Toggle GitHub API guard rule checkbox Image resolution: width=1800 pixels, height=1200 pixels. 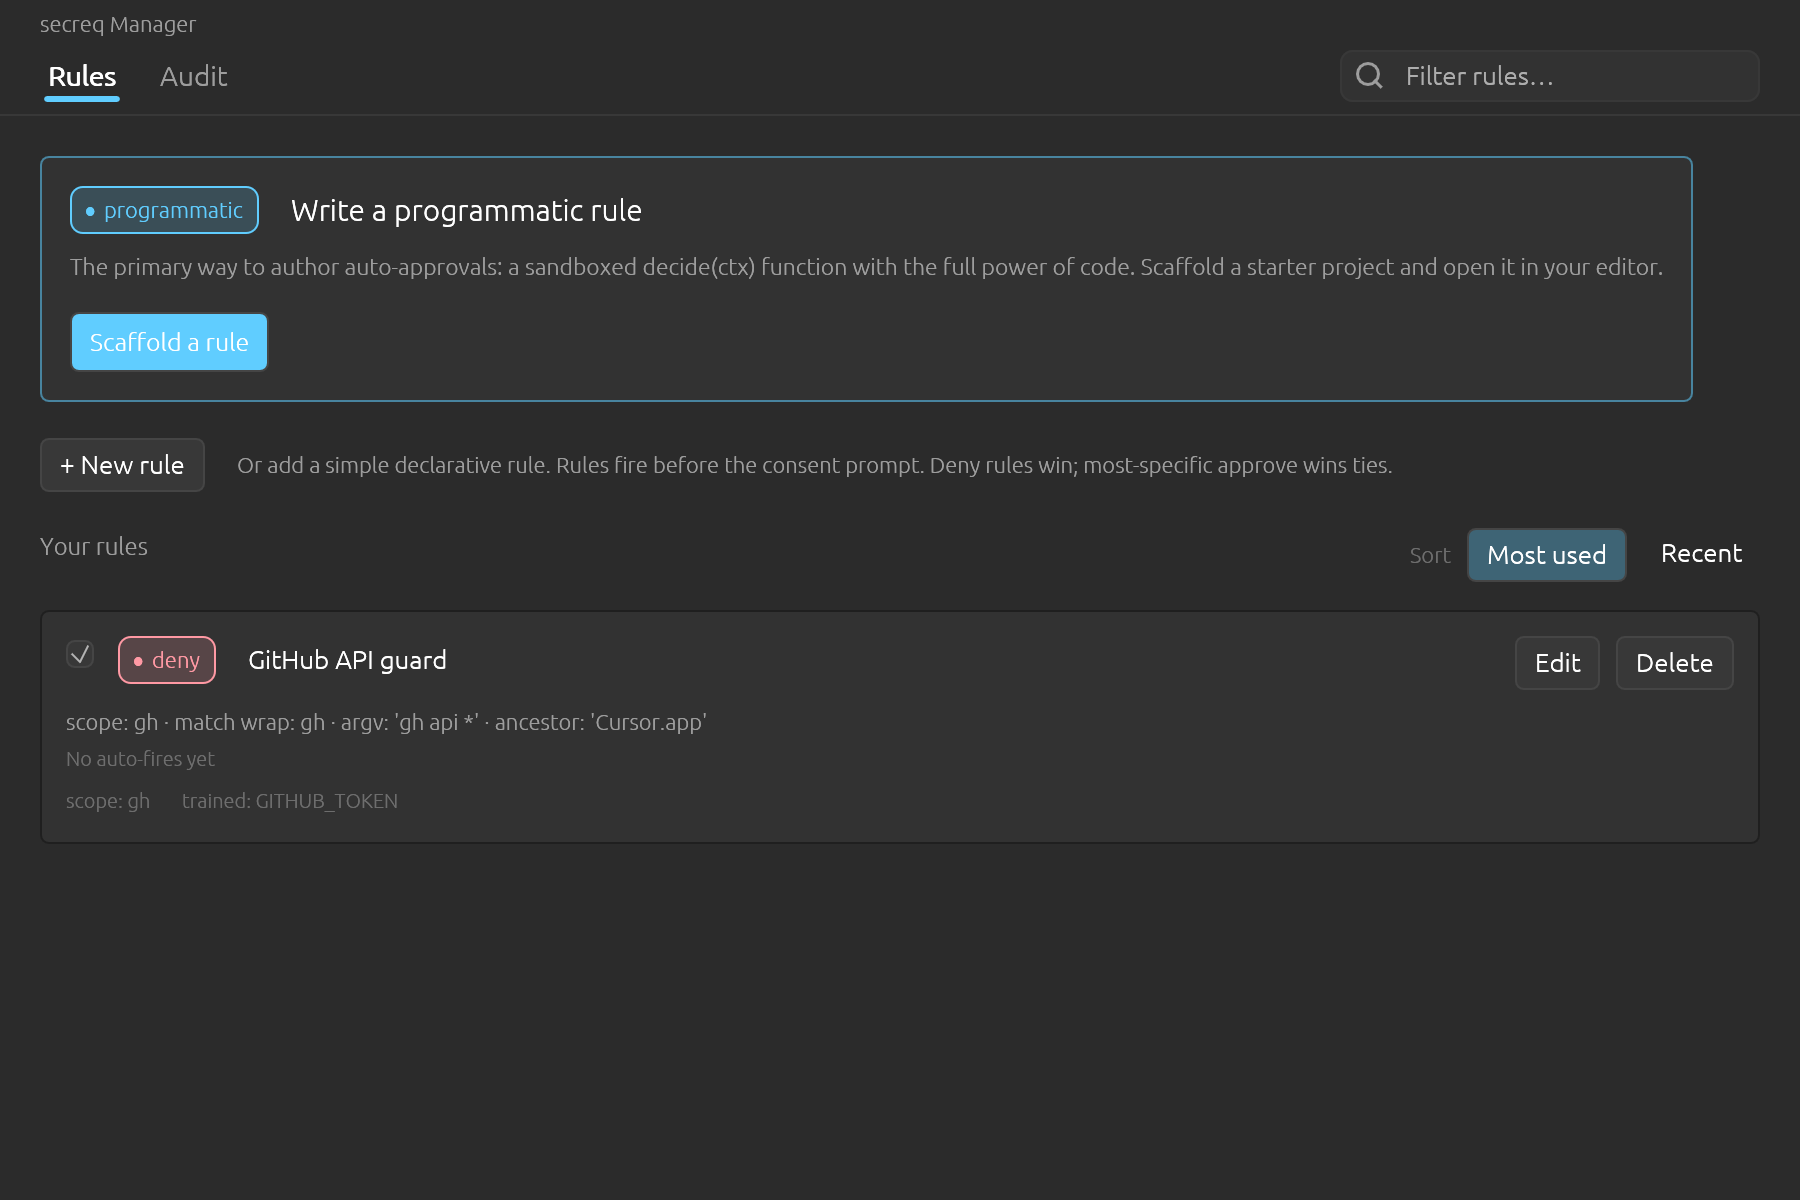tap(80, 654)
